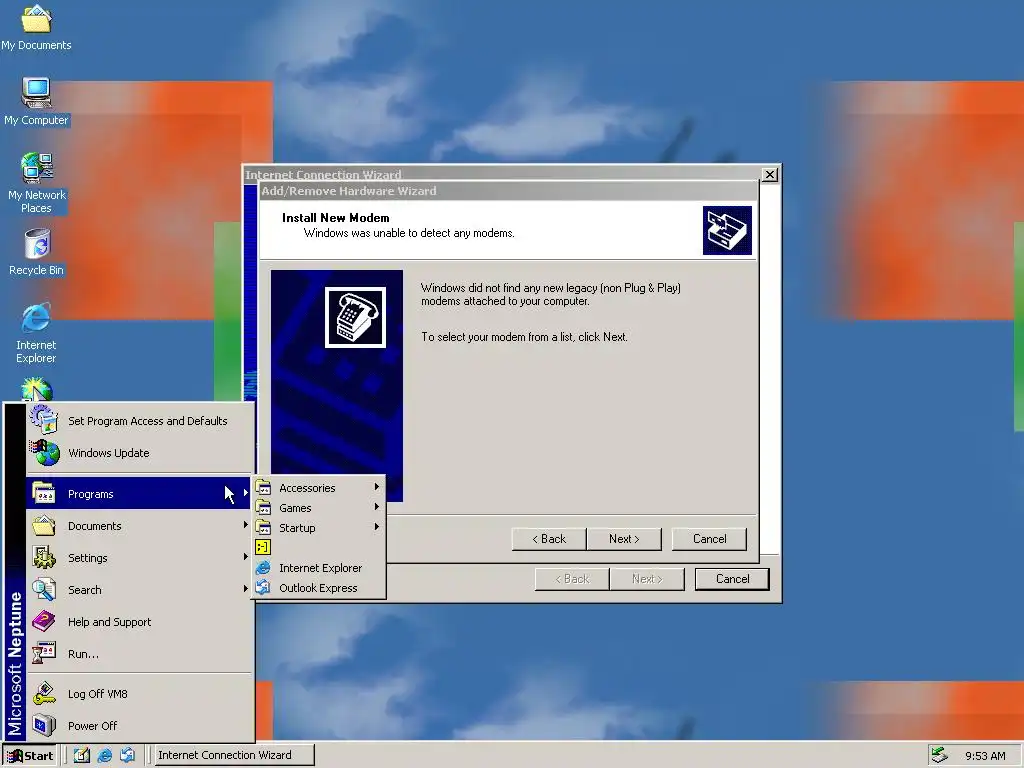Viewport: 1024px width, 768px height.
Task: Click the Search magnifier icon in Start menu
Action: (x=44, y=589)
